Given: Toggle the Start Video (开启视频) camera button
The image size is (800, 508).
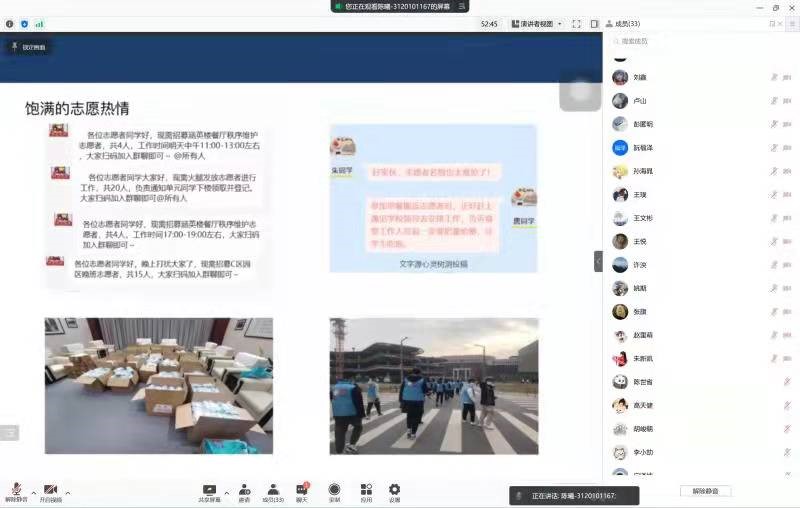Looking at the screenshot, I should [x=50, y=490].
